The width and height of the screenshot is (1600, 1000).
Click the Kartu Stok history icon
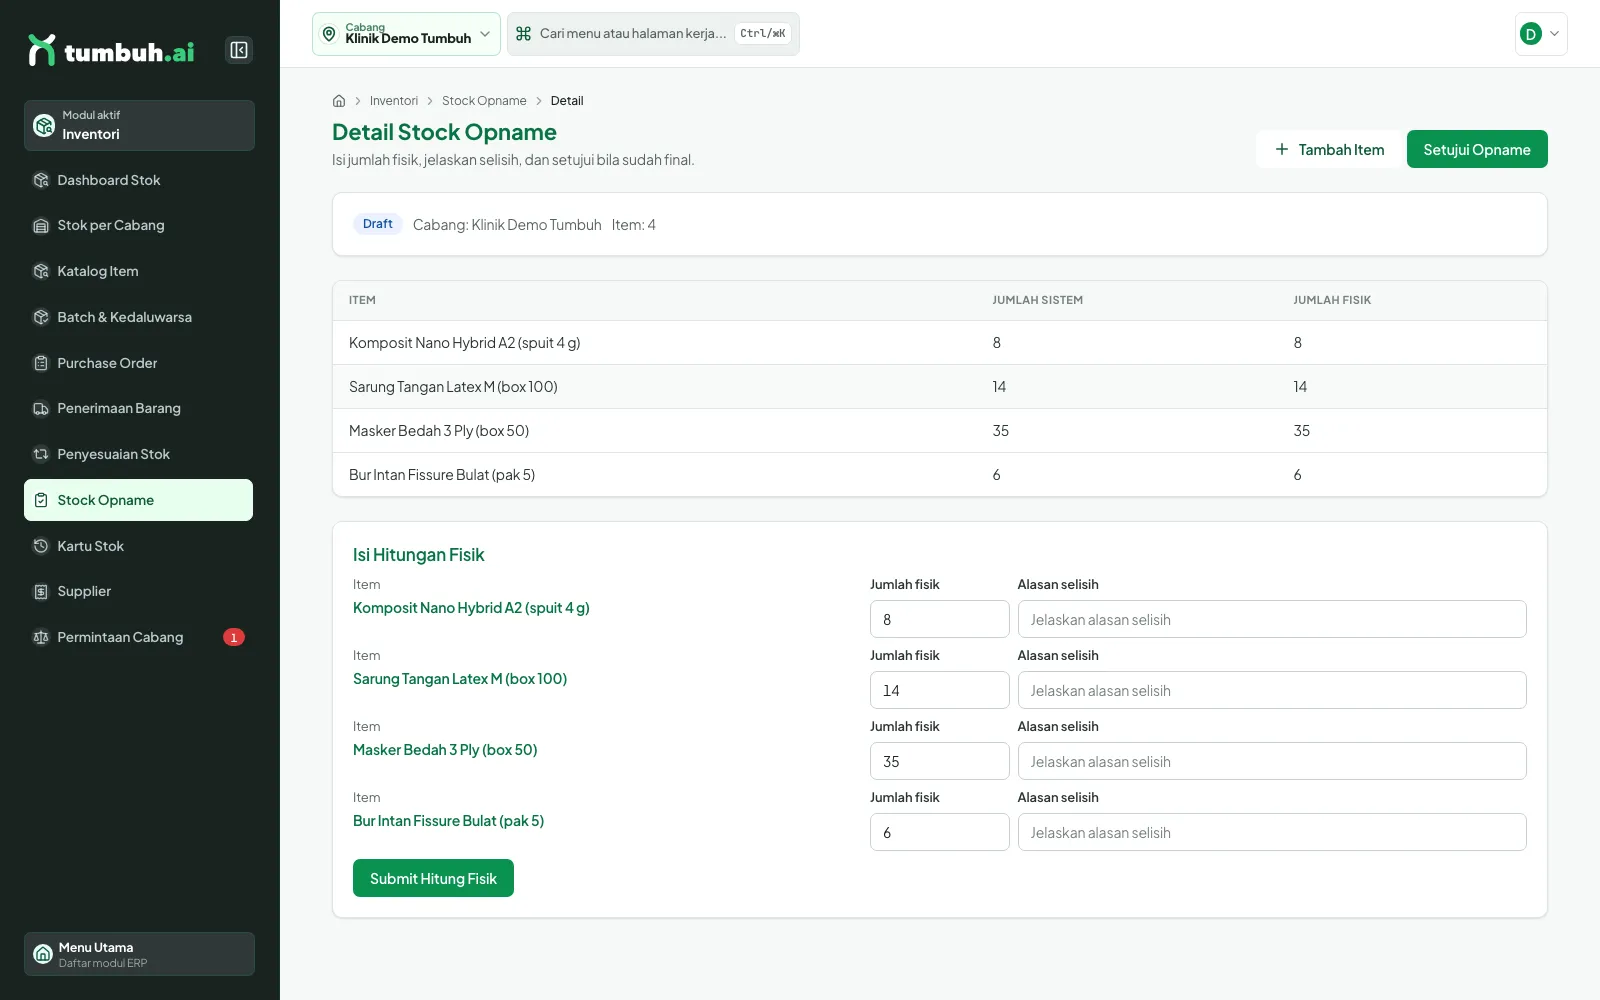coord(41,546)
